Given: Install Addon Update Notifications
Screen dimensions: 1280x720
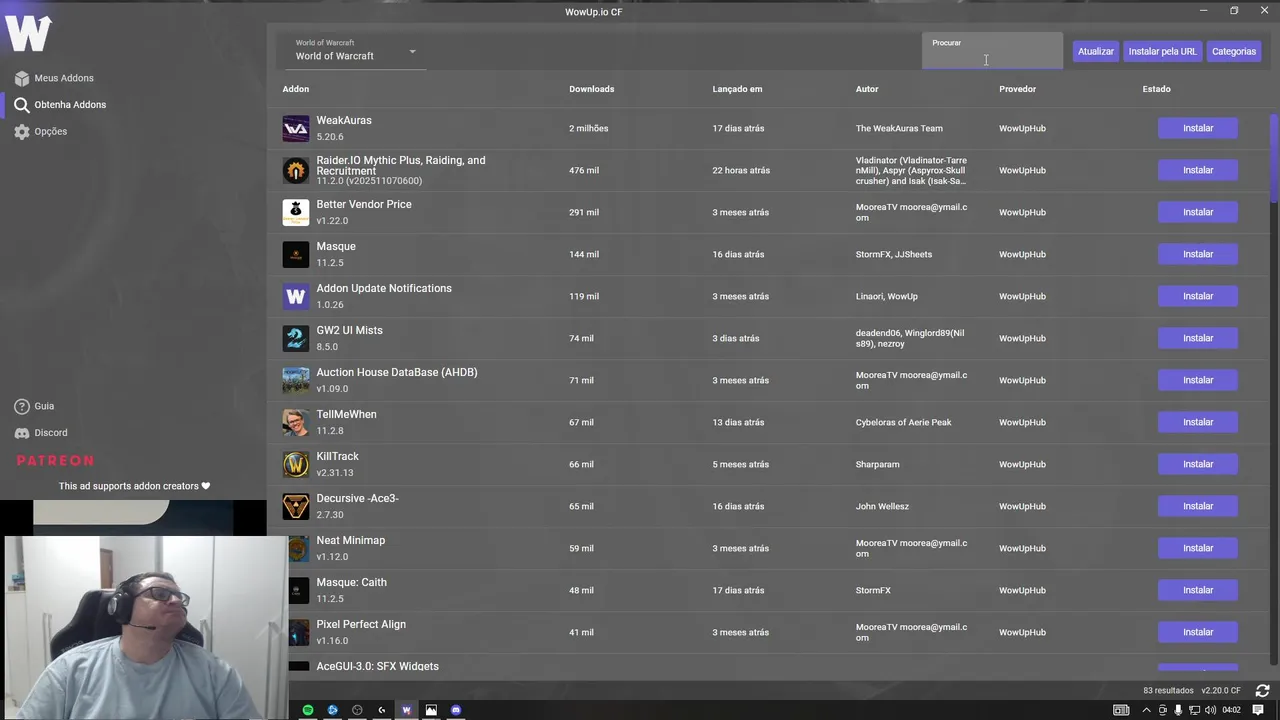Looking at the screenshot, I should (x=1198, y=296).
